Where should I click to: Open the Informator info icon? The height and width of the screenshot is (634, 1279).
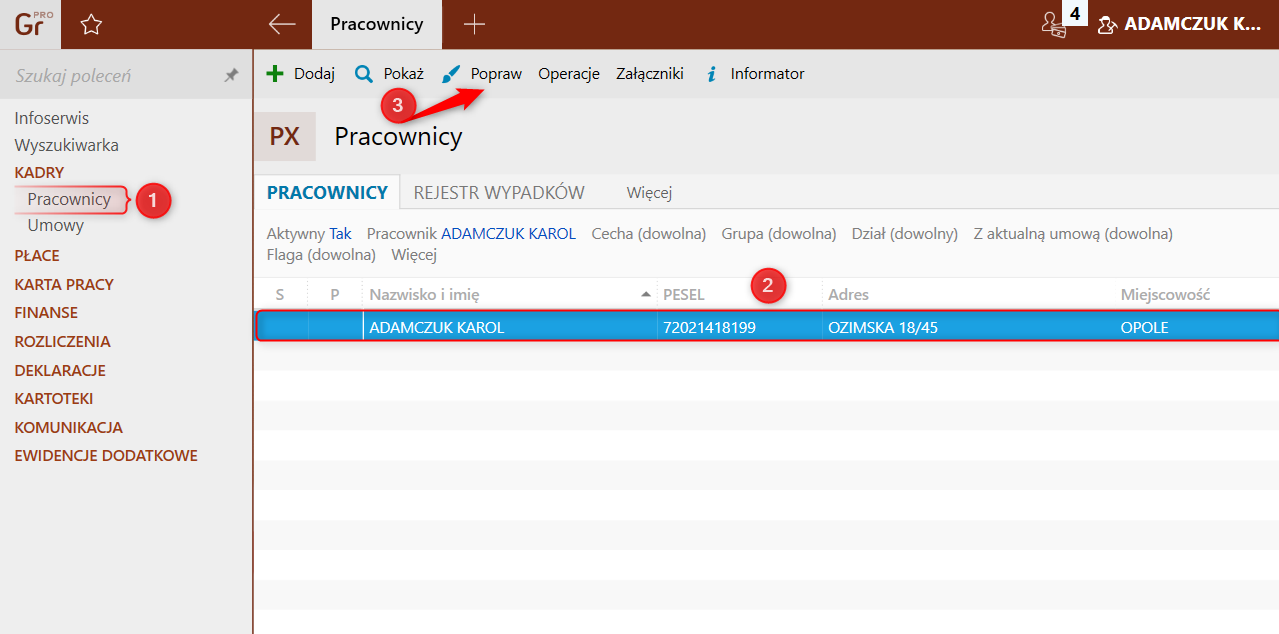tap(712, 74)
